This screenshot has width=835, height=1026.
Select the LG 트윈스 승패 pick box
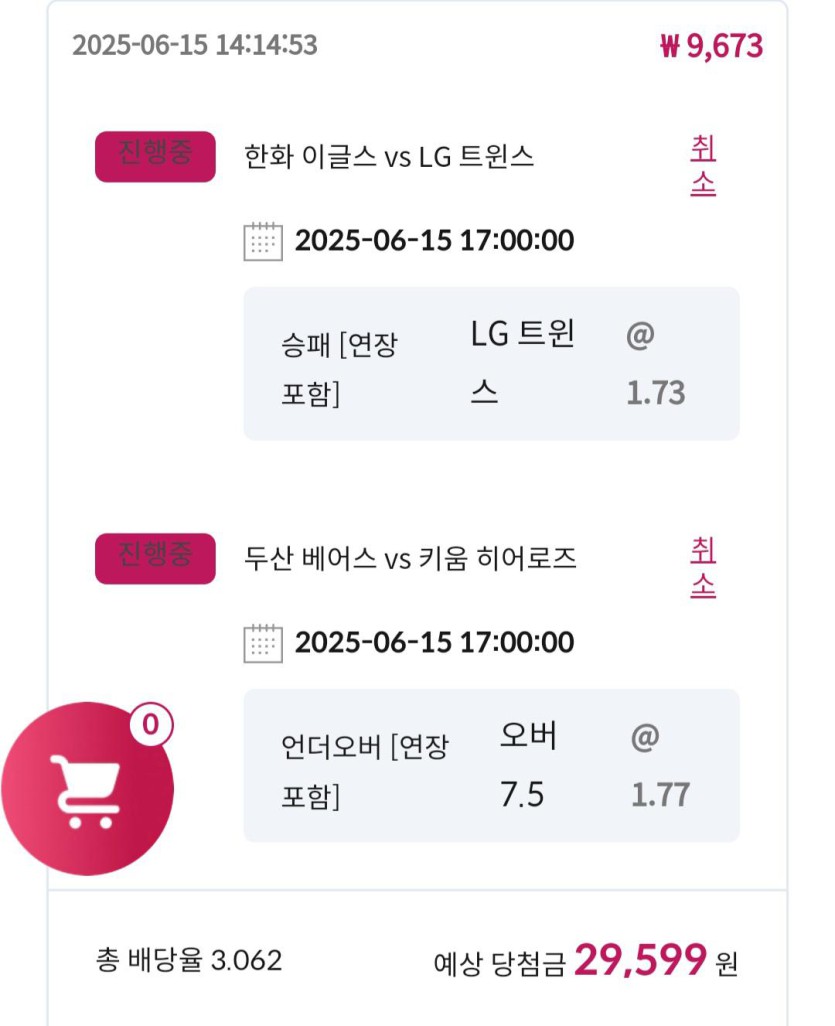click(x=491, y=363)
